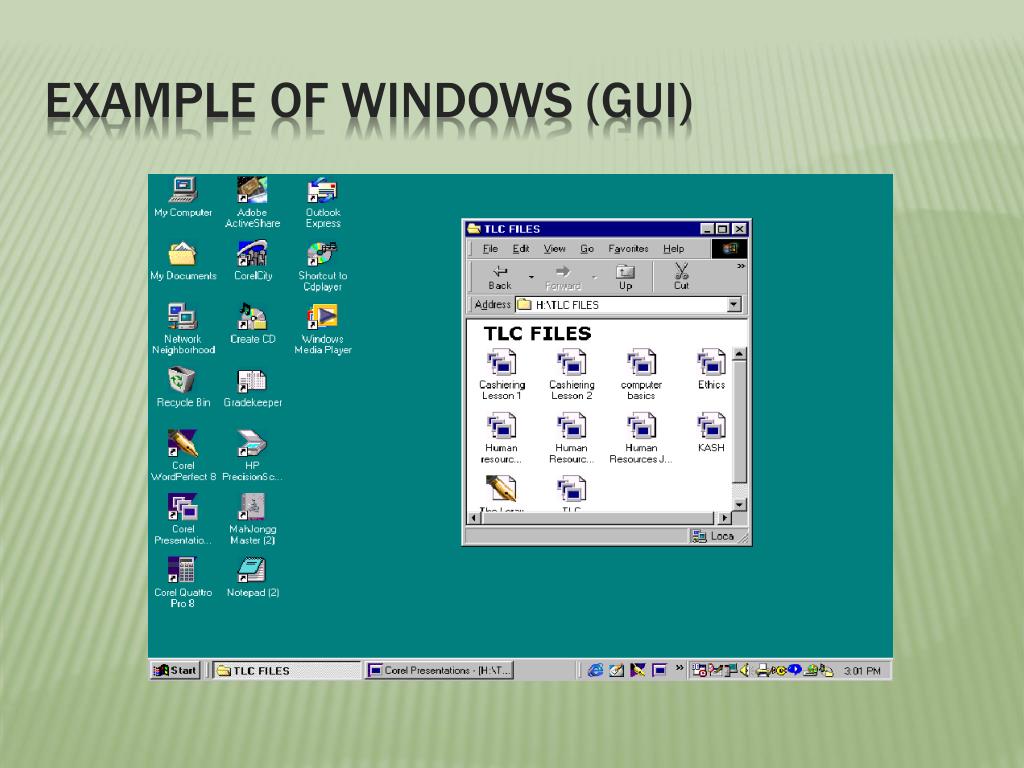Select the Adobe ActiveShare desktop shortcut

253,202
